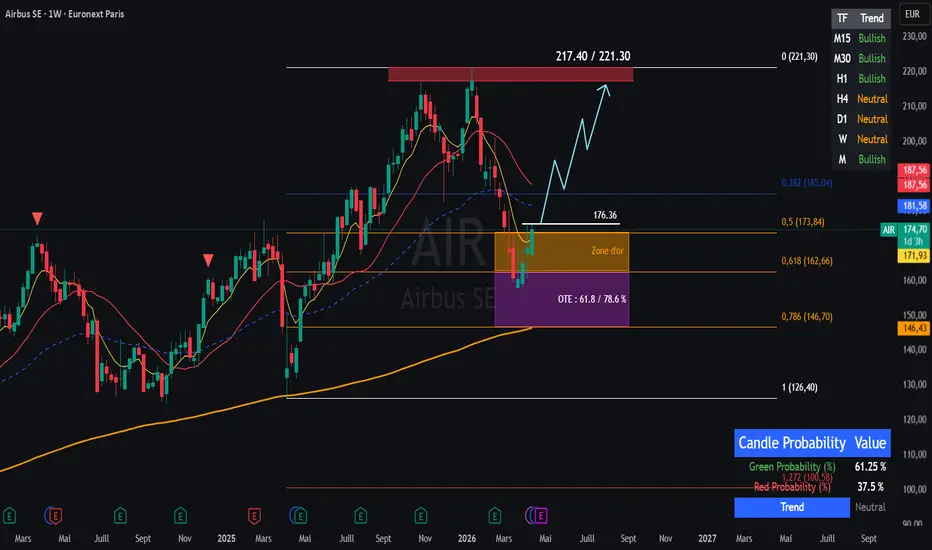The image size is (932, 550).
Task: Select the H4 Neutral row
Action: (x=860, y=99)
